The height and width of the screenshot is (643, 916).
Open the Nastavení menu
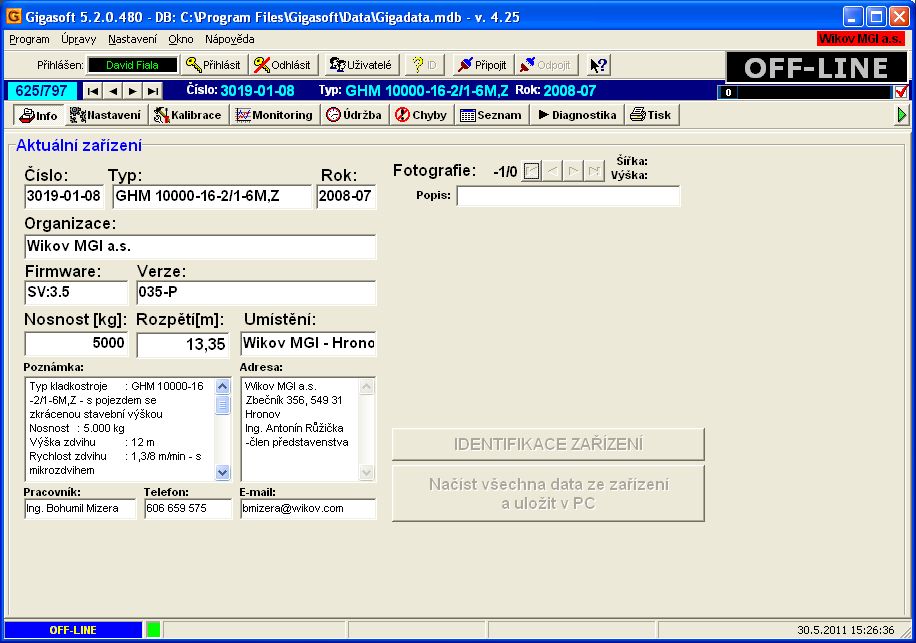click(132, 39)
